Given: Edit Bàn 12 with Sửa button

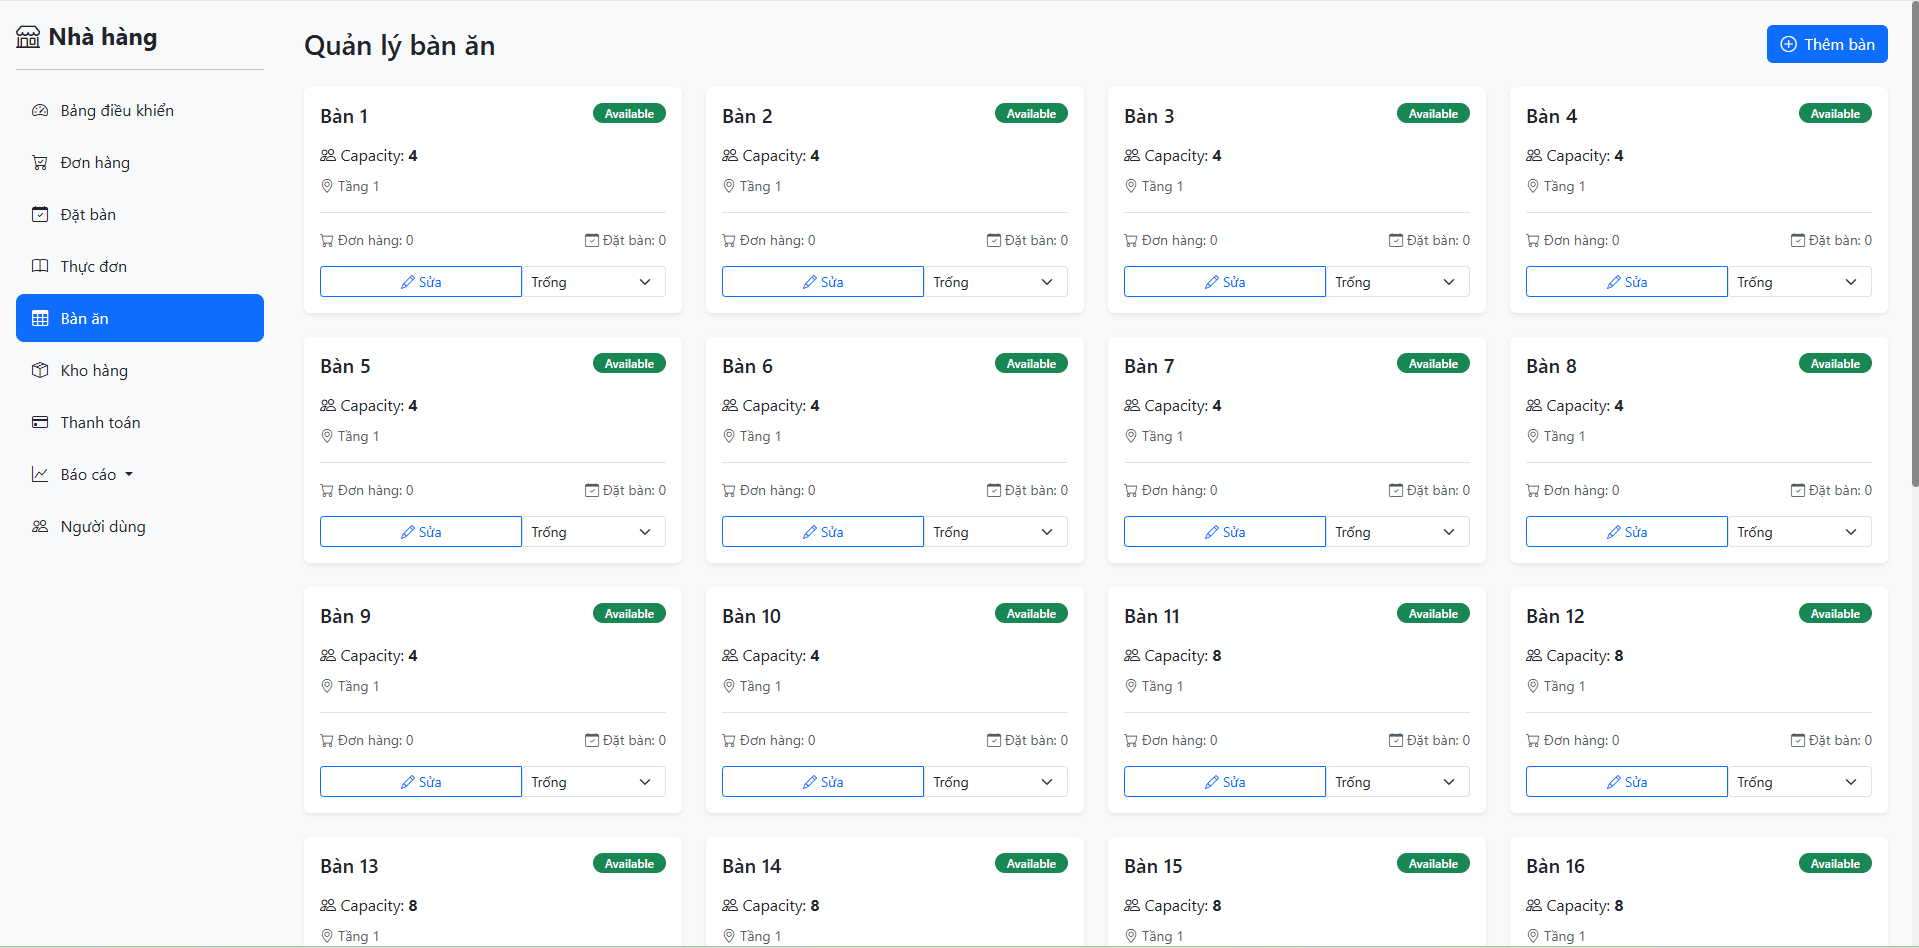Looking at the screenshot, I should click(1626, 782).
